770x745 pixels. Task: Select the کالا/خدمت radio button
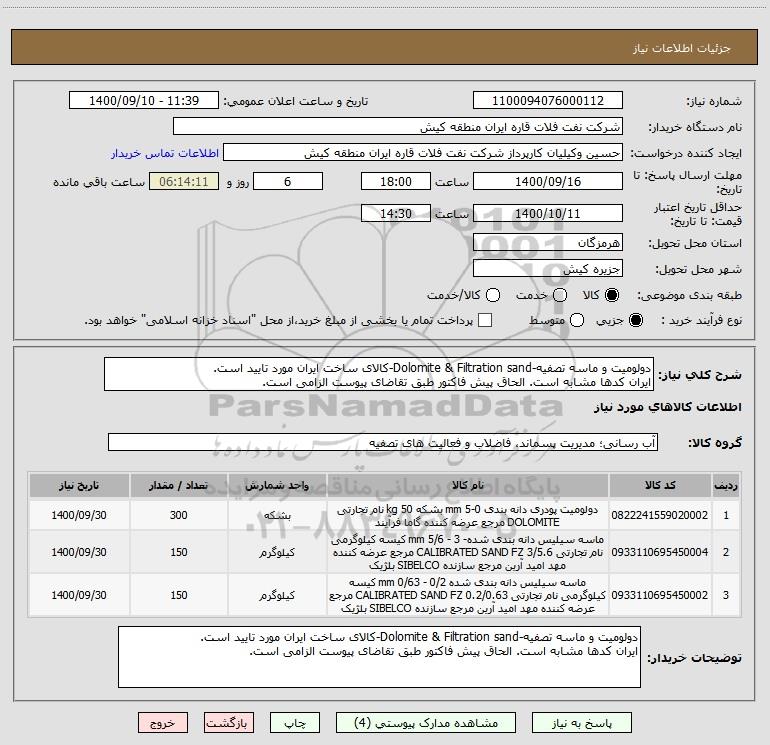493,295
